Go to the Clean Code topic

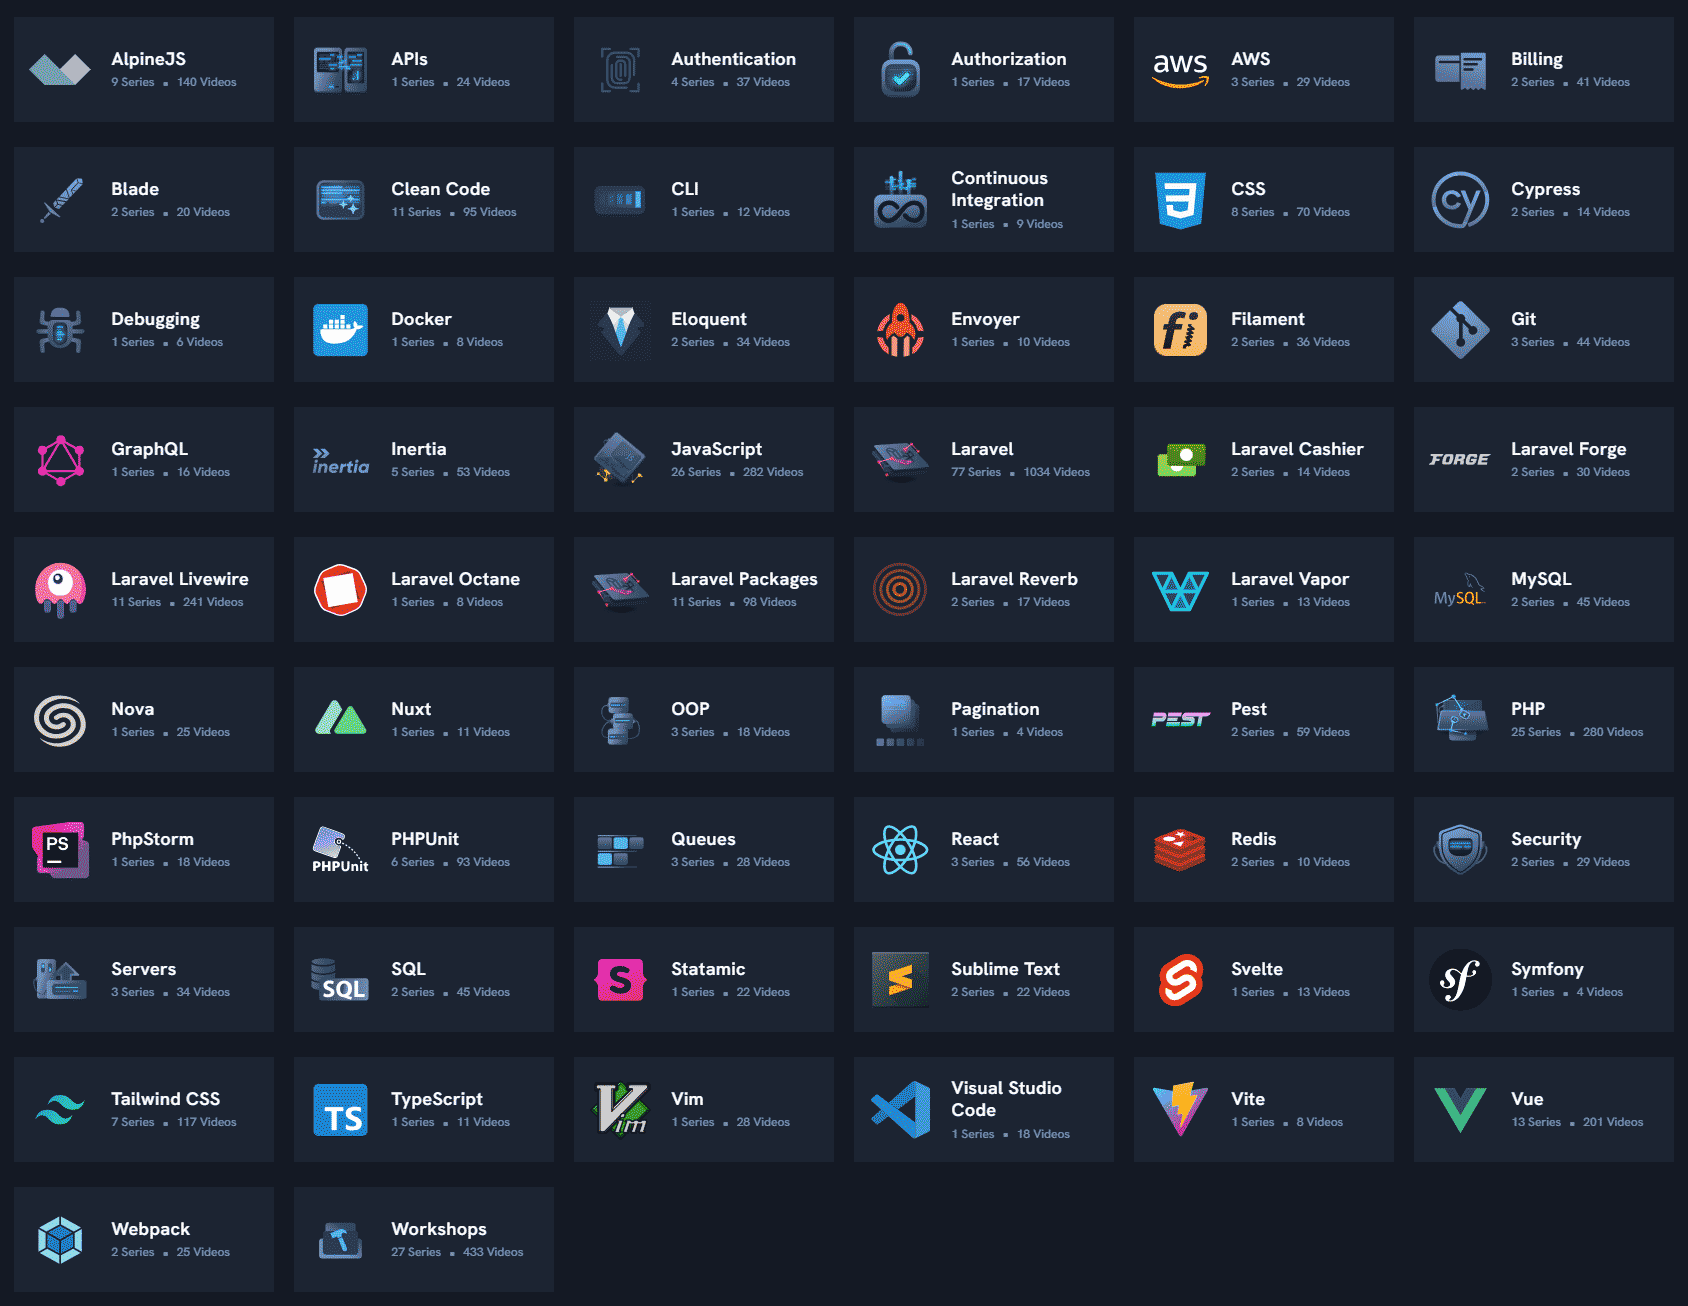tap(440, 189)
